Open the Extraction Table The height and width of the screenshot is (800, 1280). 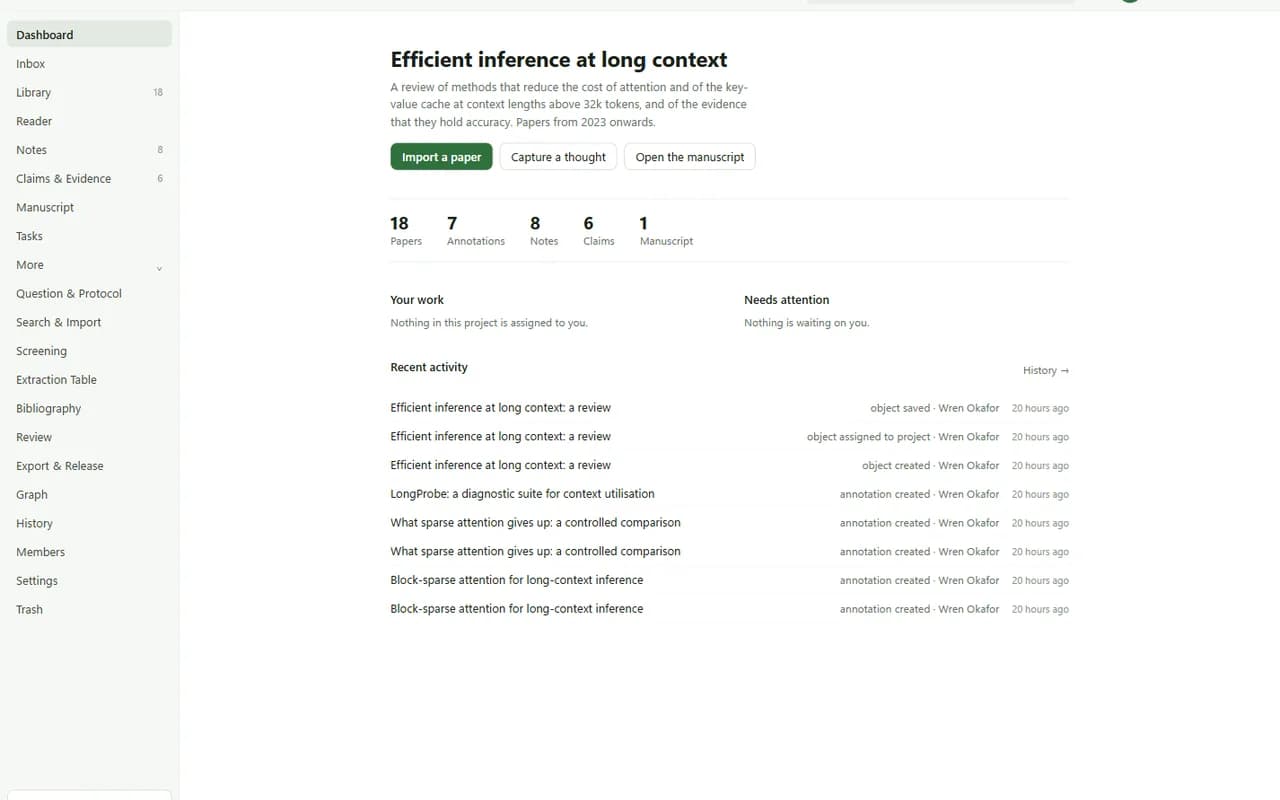tap(89, 380)
